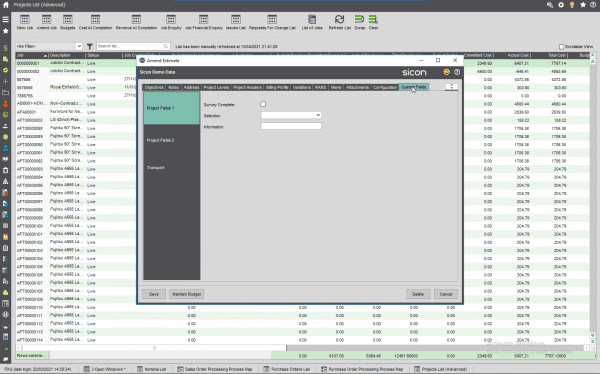600x374 pixels.
Task: Switch to the Project Levels tab
Action: [x=216, y=87]
